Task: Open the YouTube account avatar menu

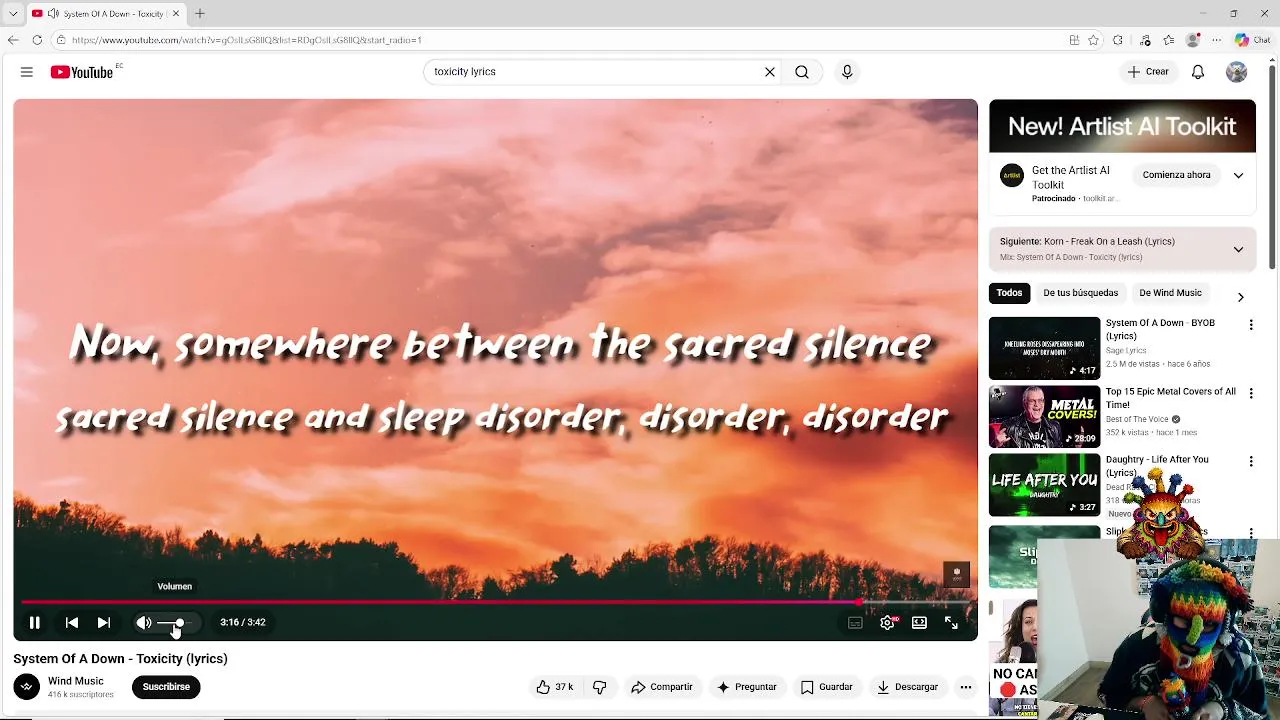Action: coord(1237,72)
